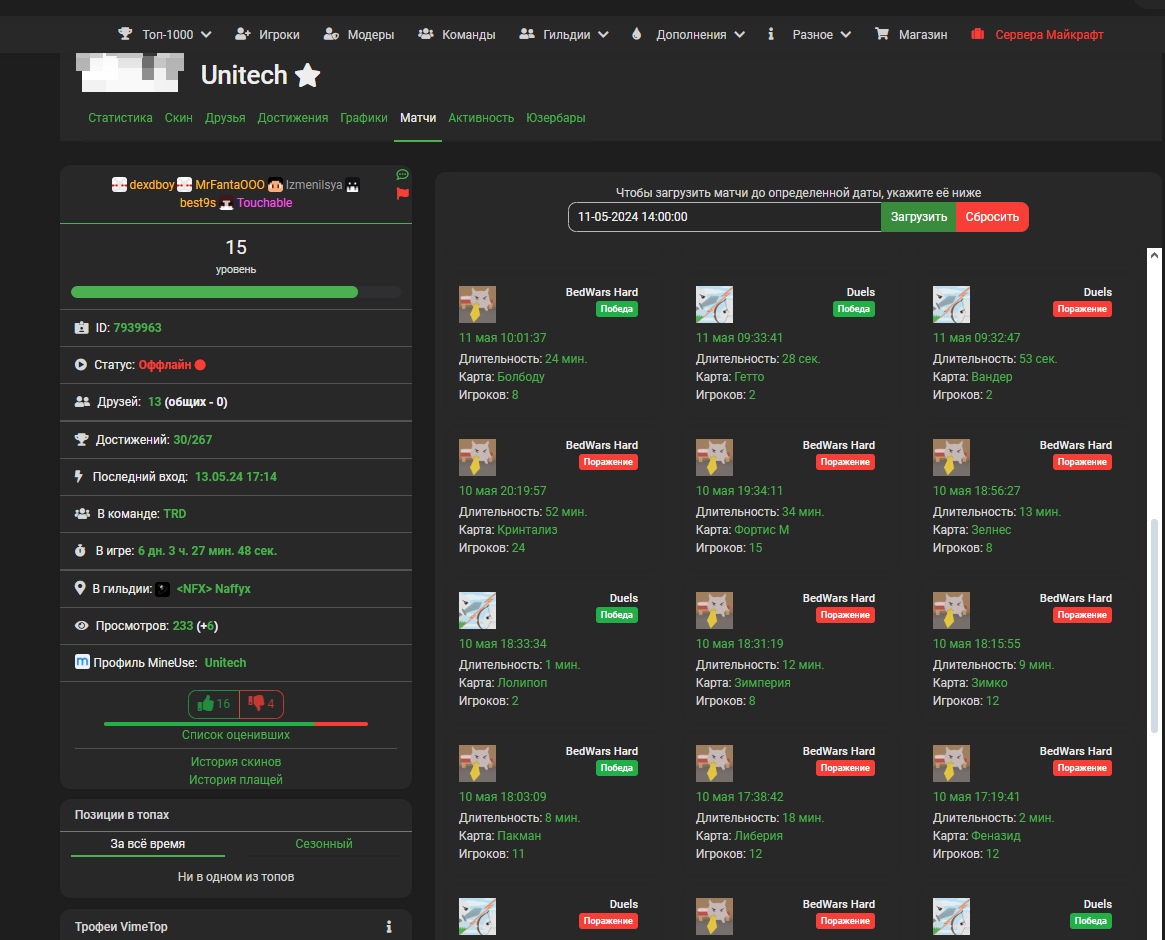Open the История скинов link

pos(236,762)
